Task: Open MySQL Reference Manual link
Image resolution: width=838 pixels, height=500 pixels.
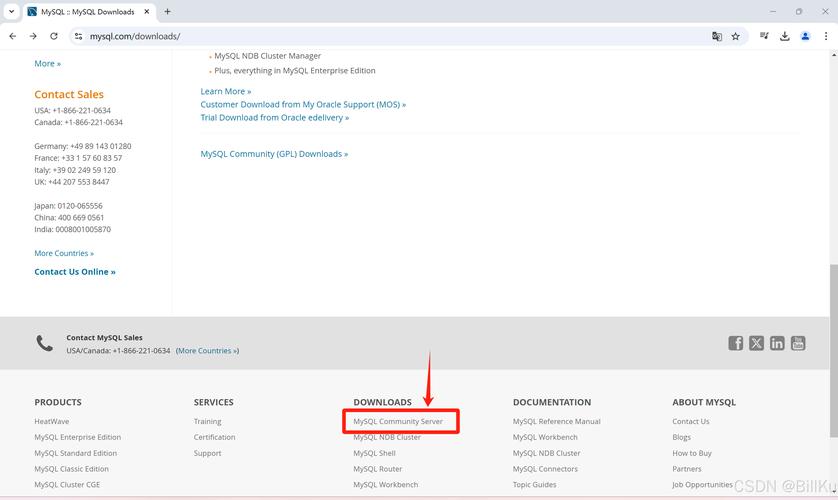Action: coord(557,421)
